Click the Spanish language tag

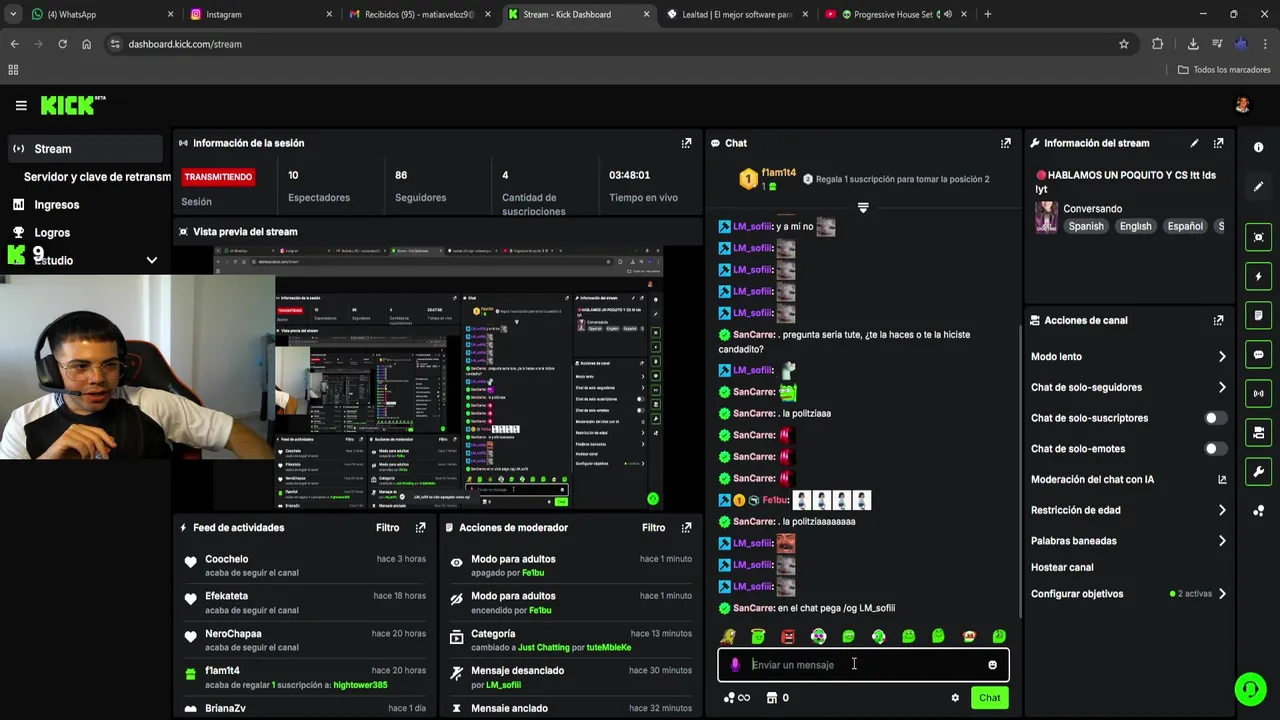[x=1086, y=226]
